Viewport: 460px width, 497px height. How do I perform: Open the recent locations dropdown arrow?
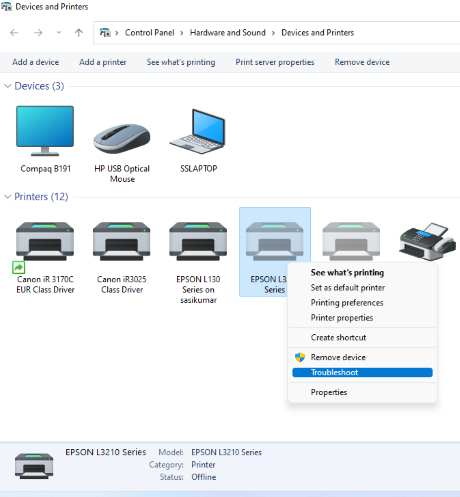(x=59, y=33)
